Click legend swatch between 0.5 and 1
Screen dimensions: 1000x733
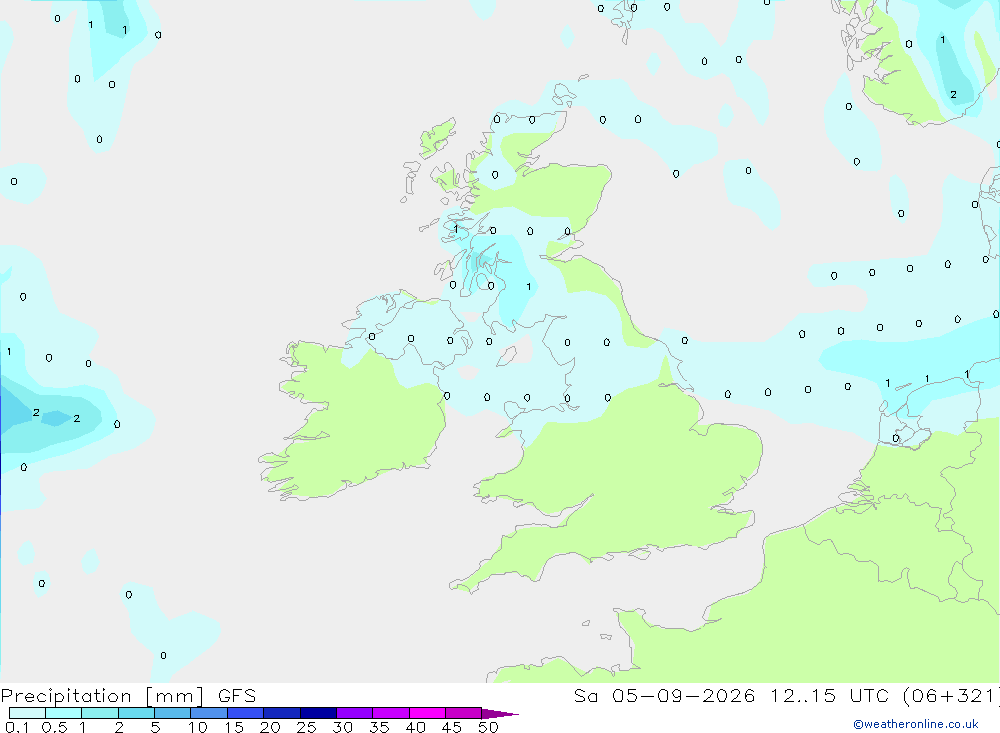[x=63, y=713]
